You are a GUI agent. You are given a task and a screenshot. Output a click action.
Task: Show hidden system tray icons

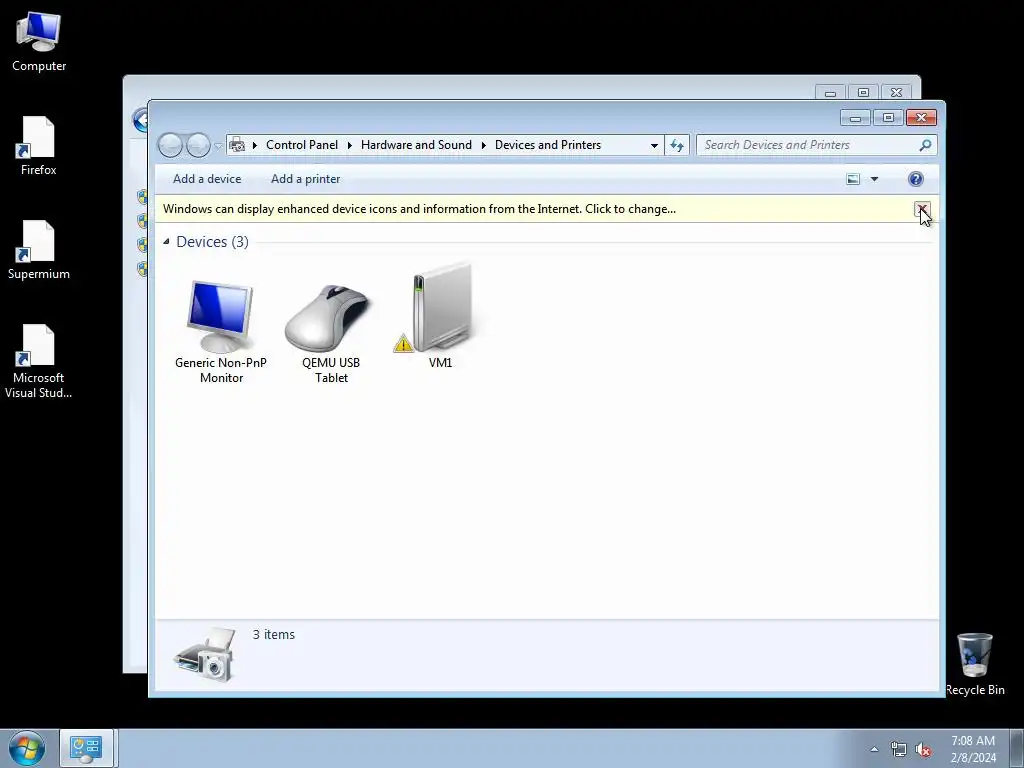coord(874,749)
